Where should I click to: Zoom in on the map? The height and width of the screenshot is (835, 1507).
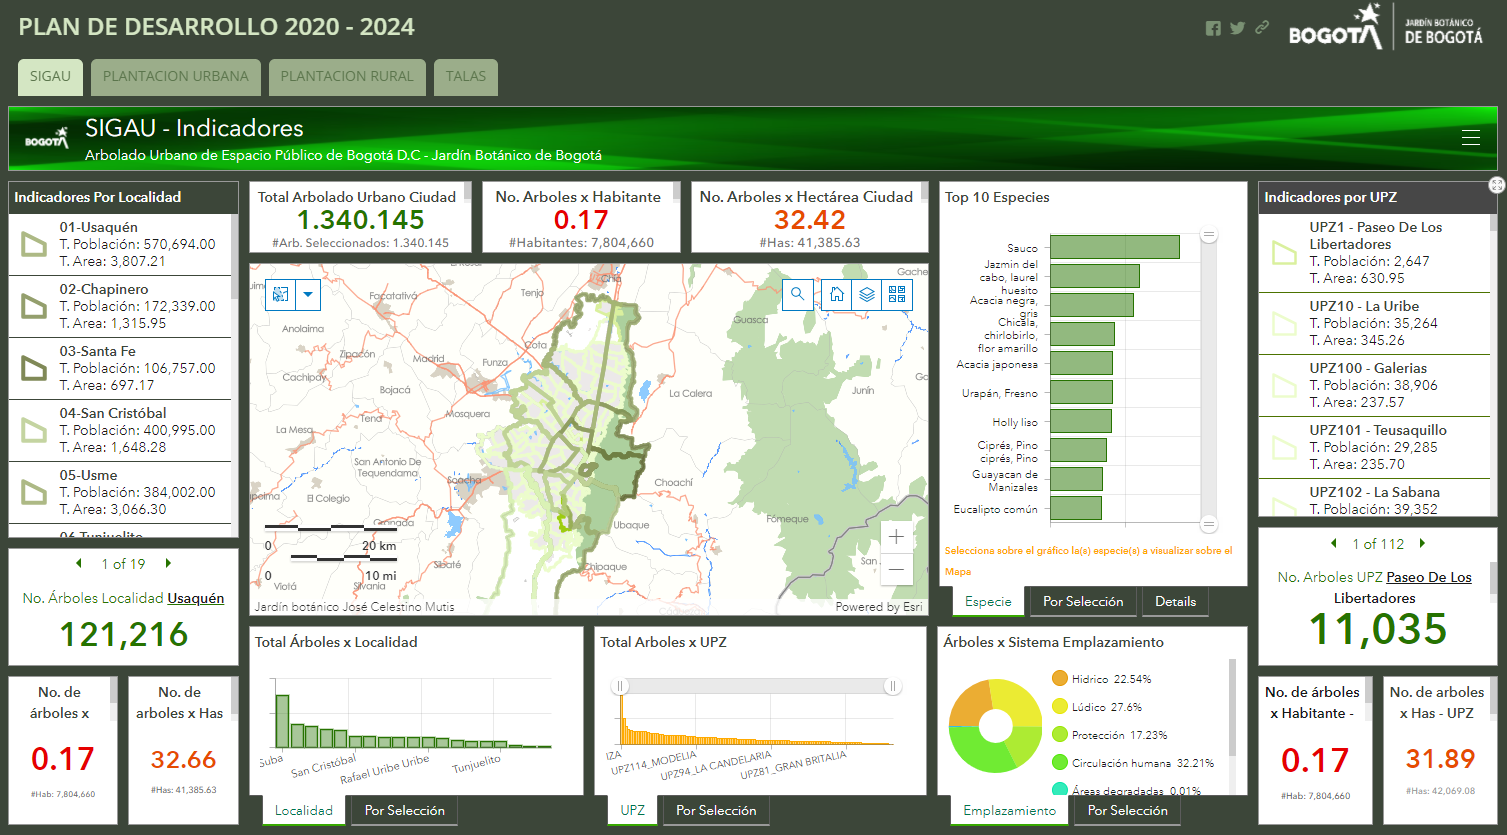pyautogui.click(x=896, y=536)
